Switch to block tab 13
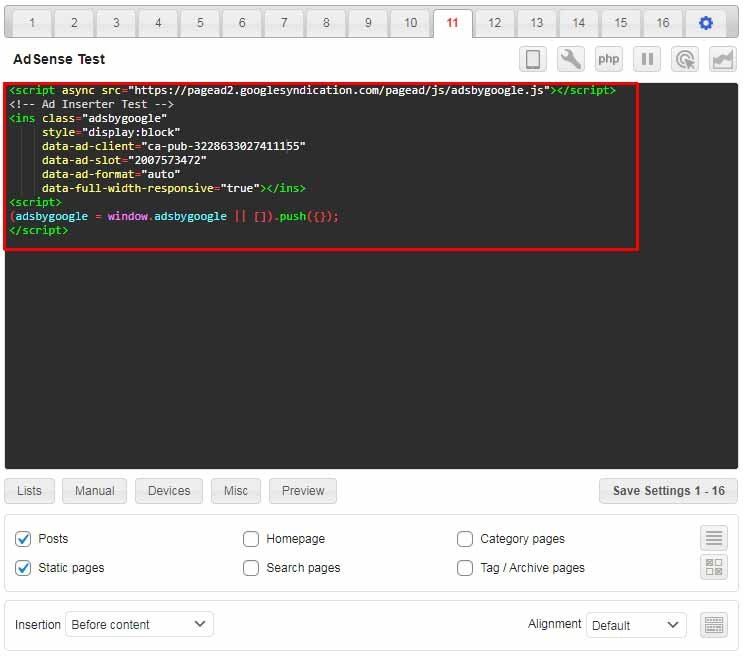743x656 pixels. 537,23
